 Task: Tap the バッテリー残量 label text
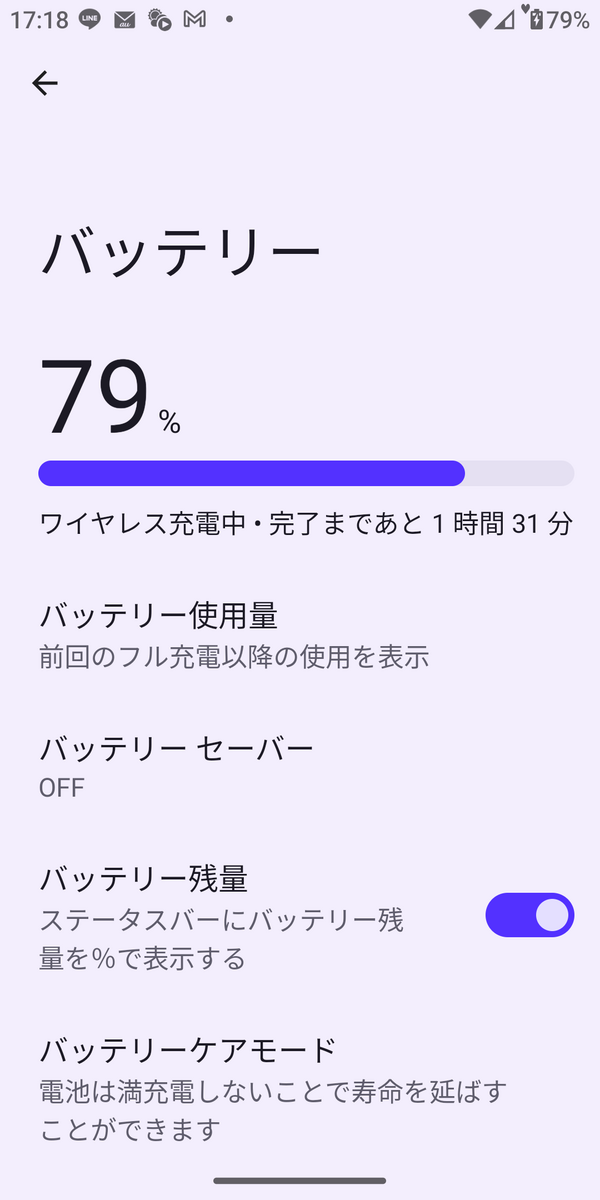pos(143,879)
